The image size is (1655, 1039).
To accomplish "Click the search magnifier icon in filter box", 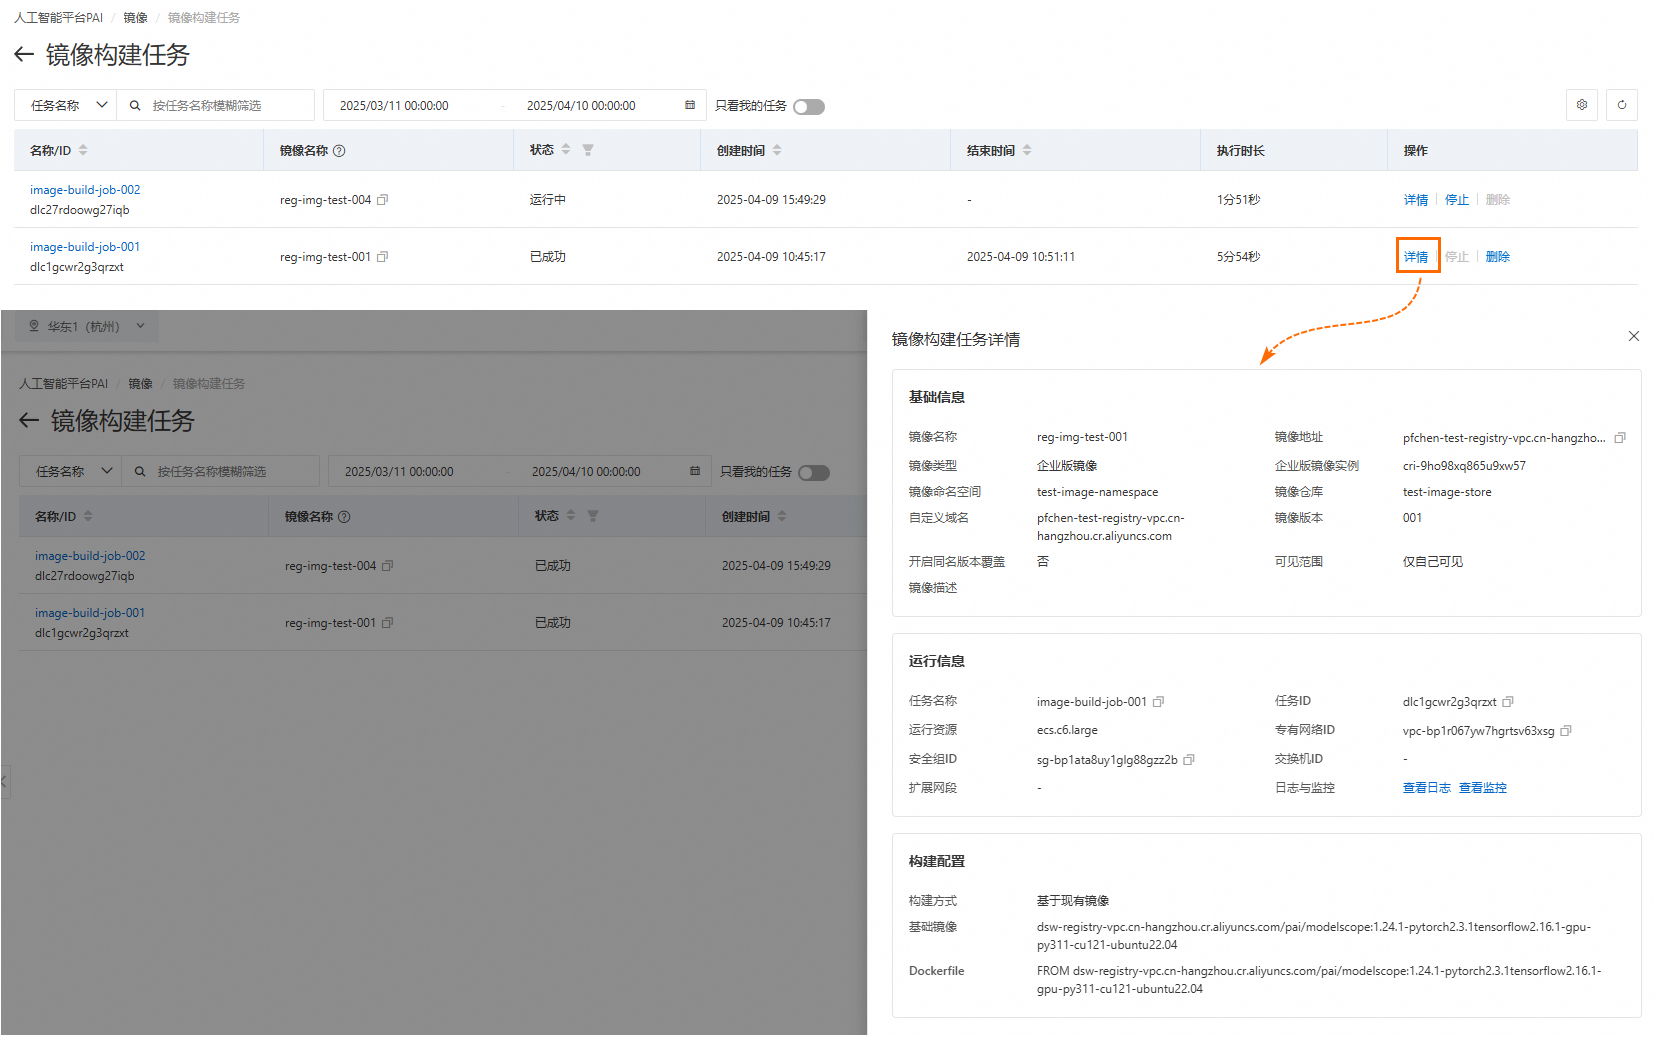I will pos(135,106).
